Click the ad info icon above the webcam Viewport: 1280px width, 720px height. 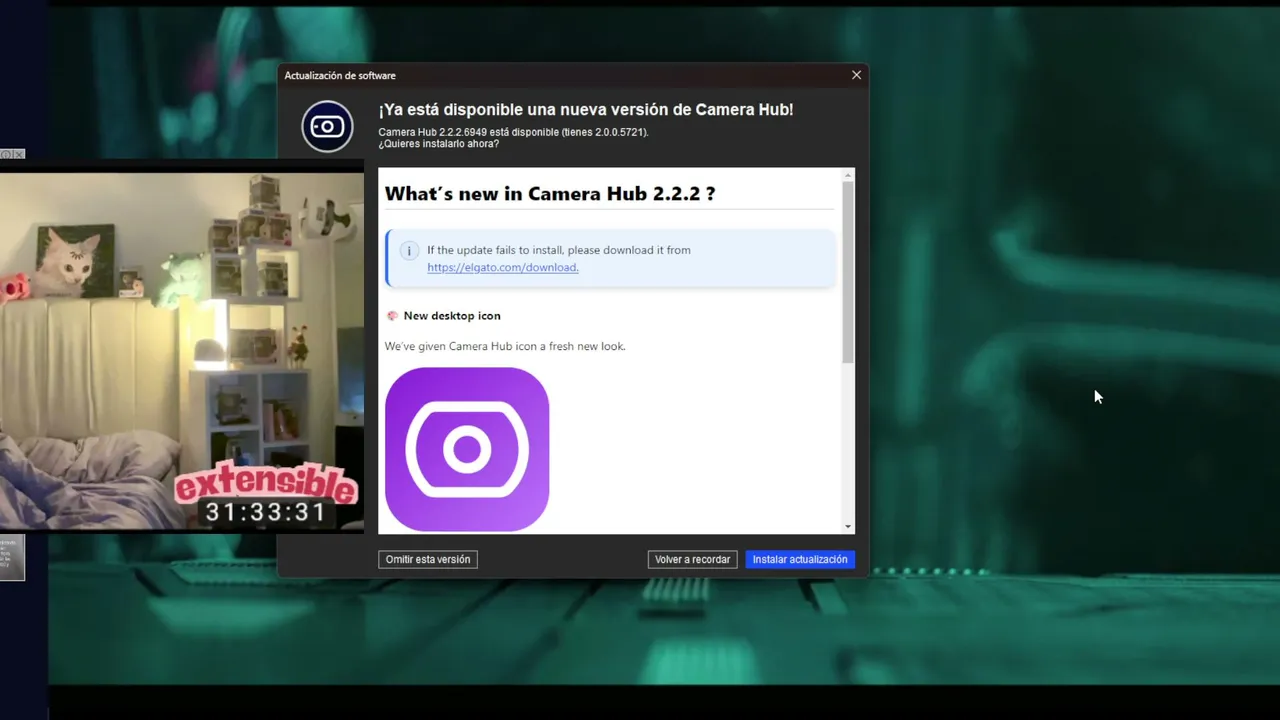6,154
